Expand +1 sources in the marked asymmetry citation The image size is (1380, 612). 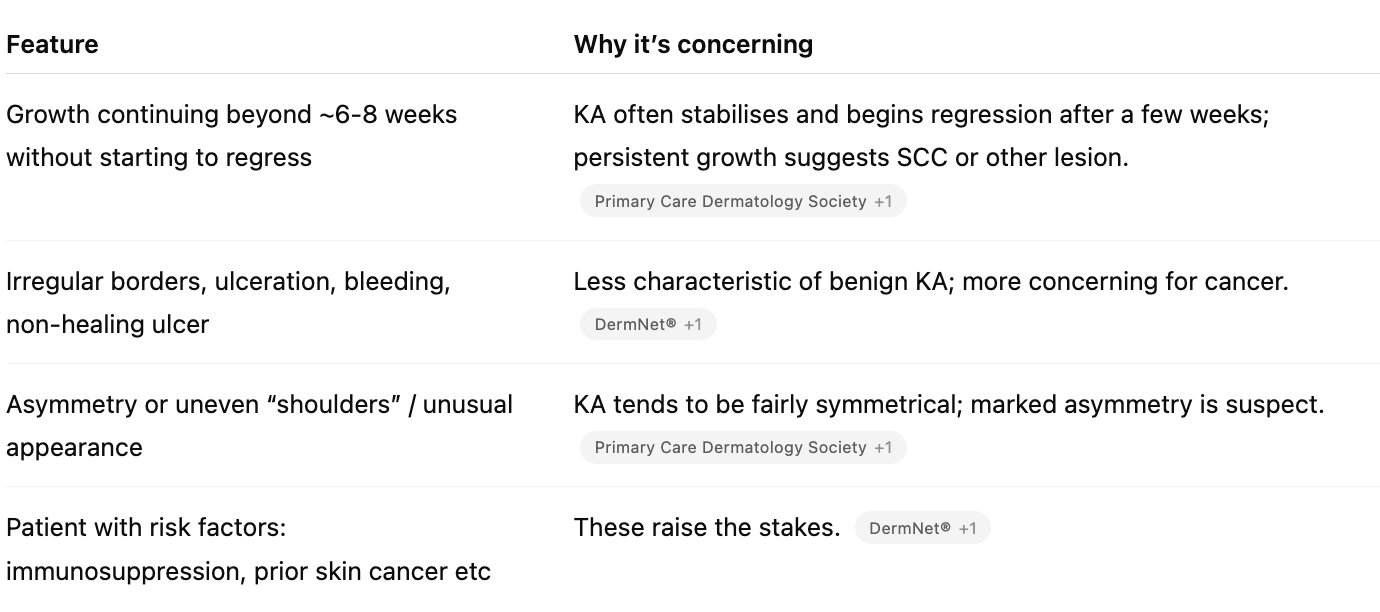point(883,447)
